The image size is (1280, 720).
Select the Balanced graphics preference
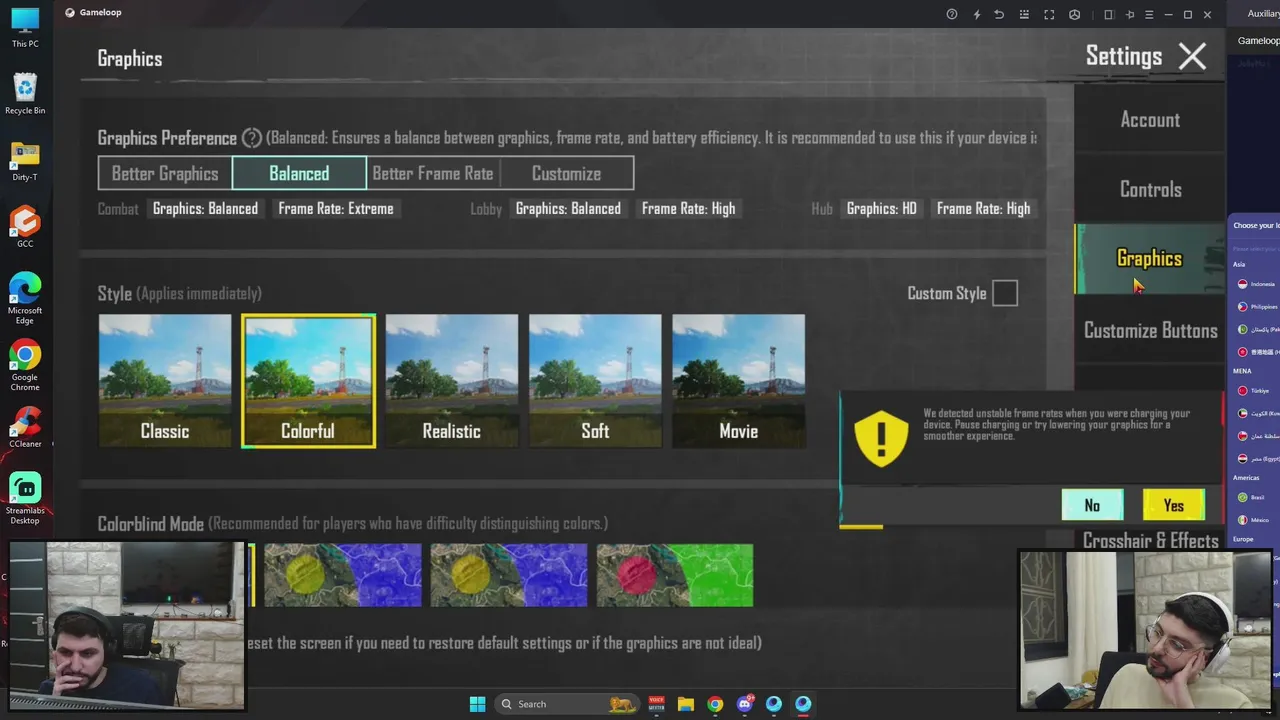[299, 173]
